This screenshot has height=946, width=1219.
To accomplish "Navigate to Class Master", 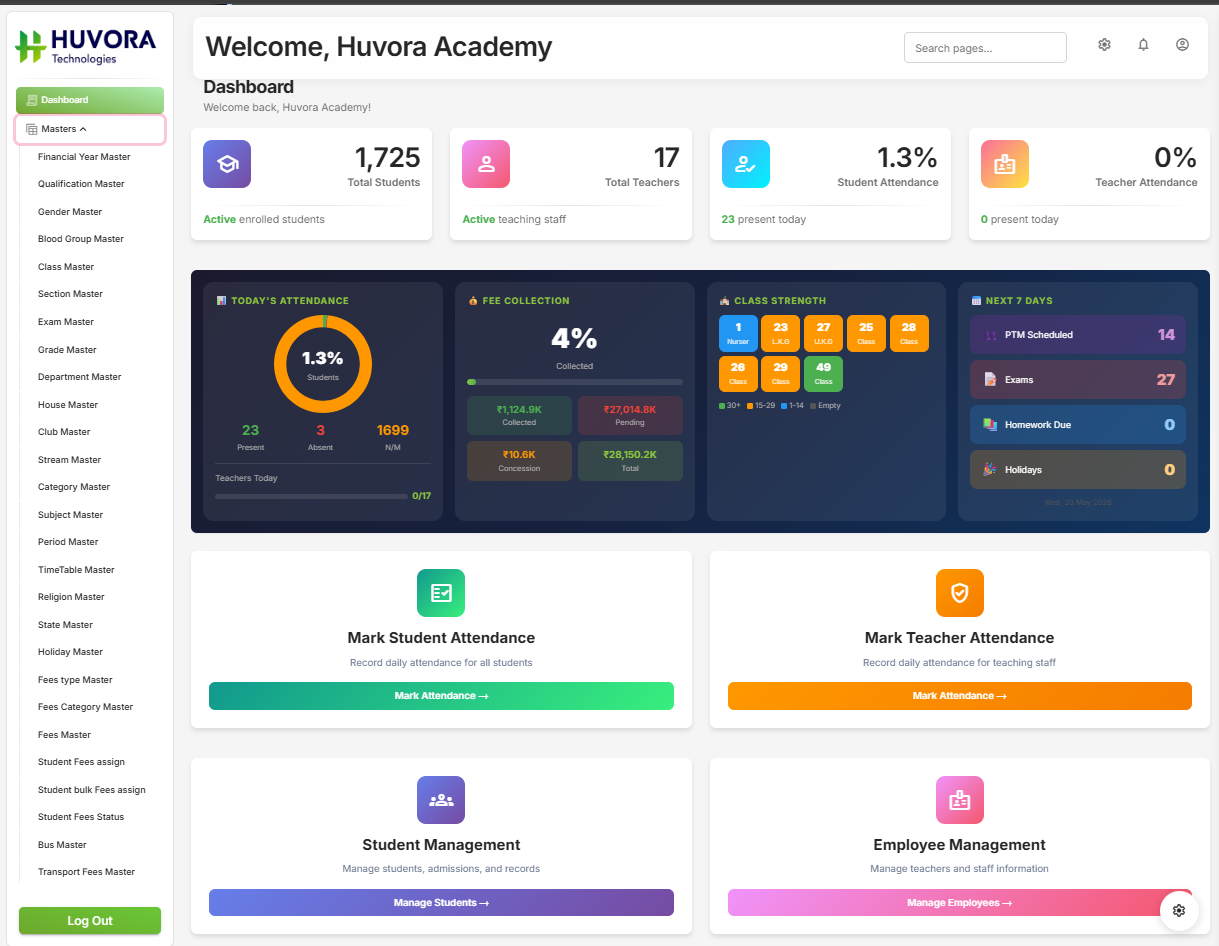I will point(66,267).
